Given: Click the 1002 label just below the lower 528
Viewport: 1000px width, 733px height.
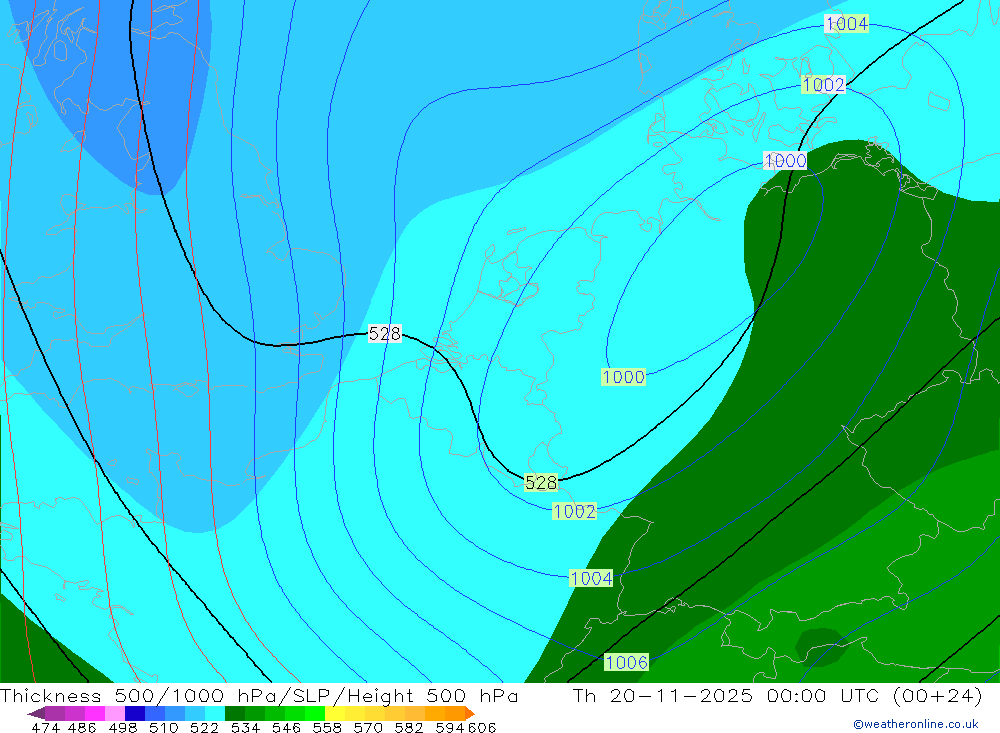Looking at the screenshot, I should 575,511.
